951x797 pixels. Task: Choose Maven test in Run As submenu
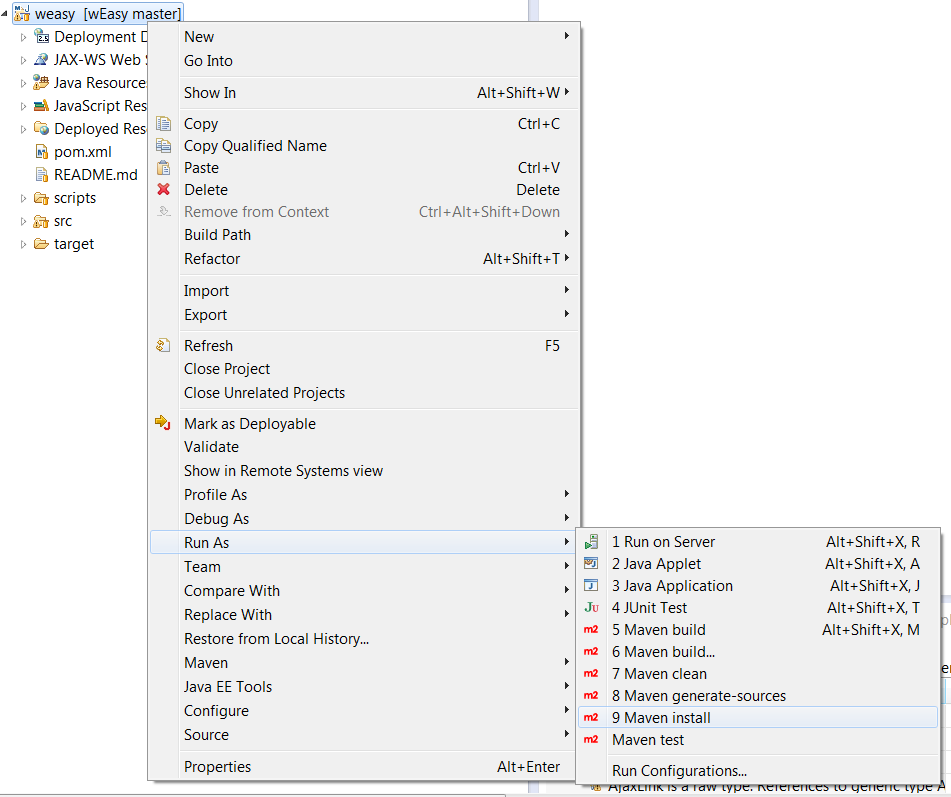point(648,740)
